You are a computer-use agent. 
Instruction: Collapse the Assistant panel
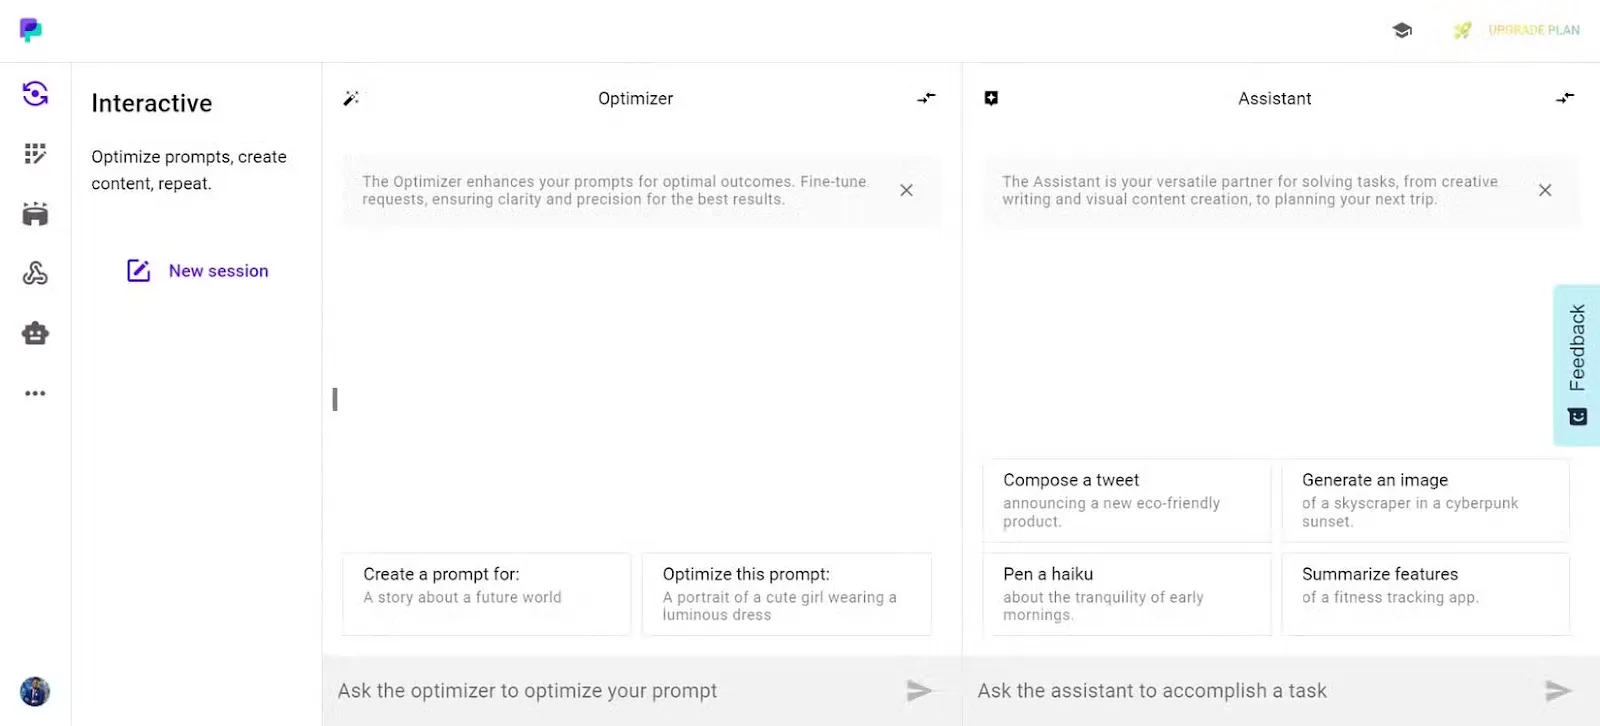tap(1565, 98)
